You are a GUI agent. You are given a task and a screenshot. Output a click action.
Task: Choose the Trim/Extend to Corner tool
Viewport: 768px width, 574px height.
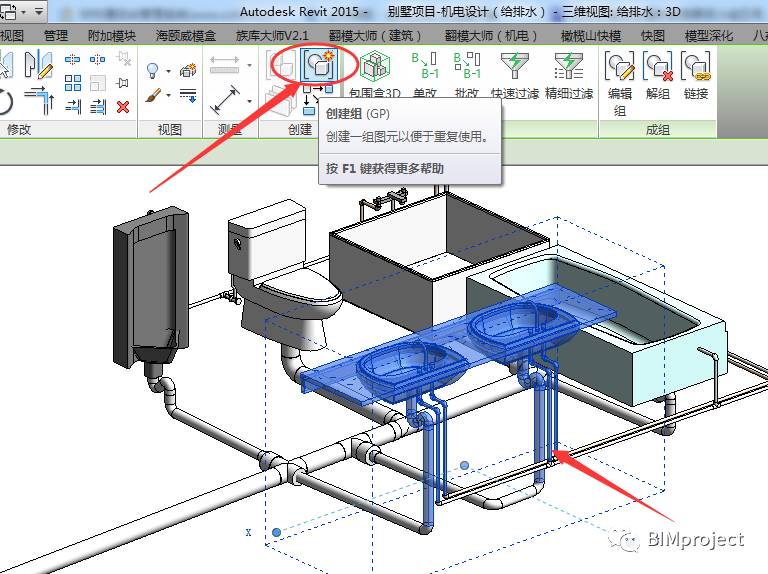tap(39, 100)
